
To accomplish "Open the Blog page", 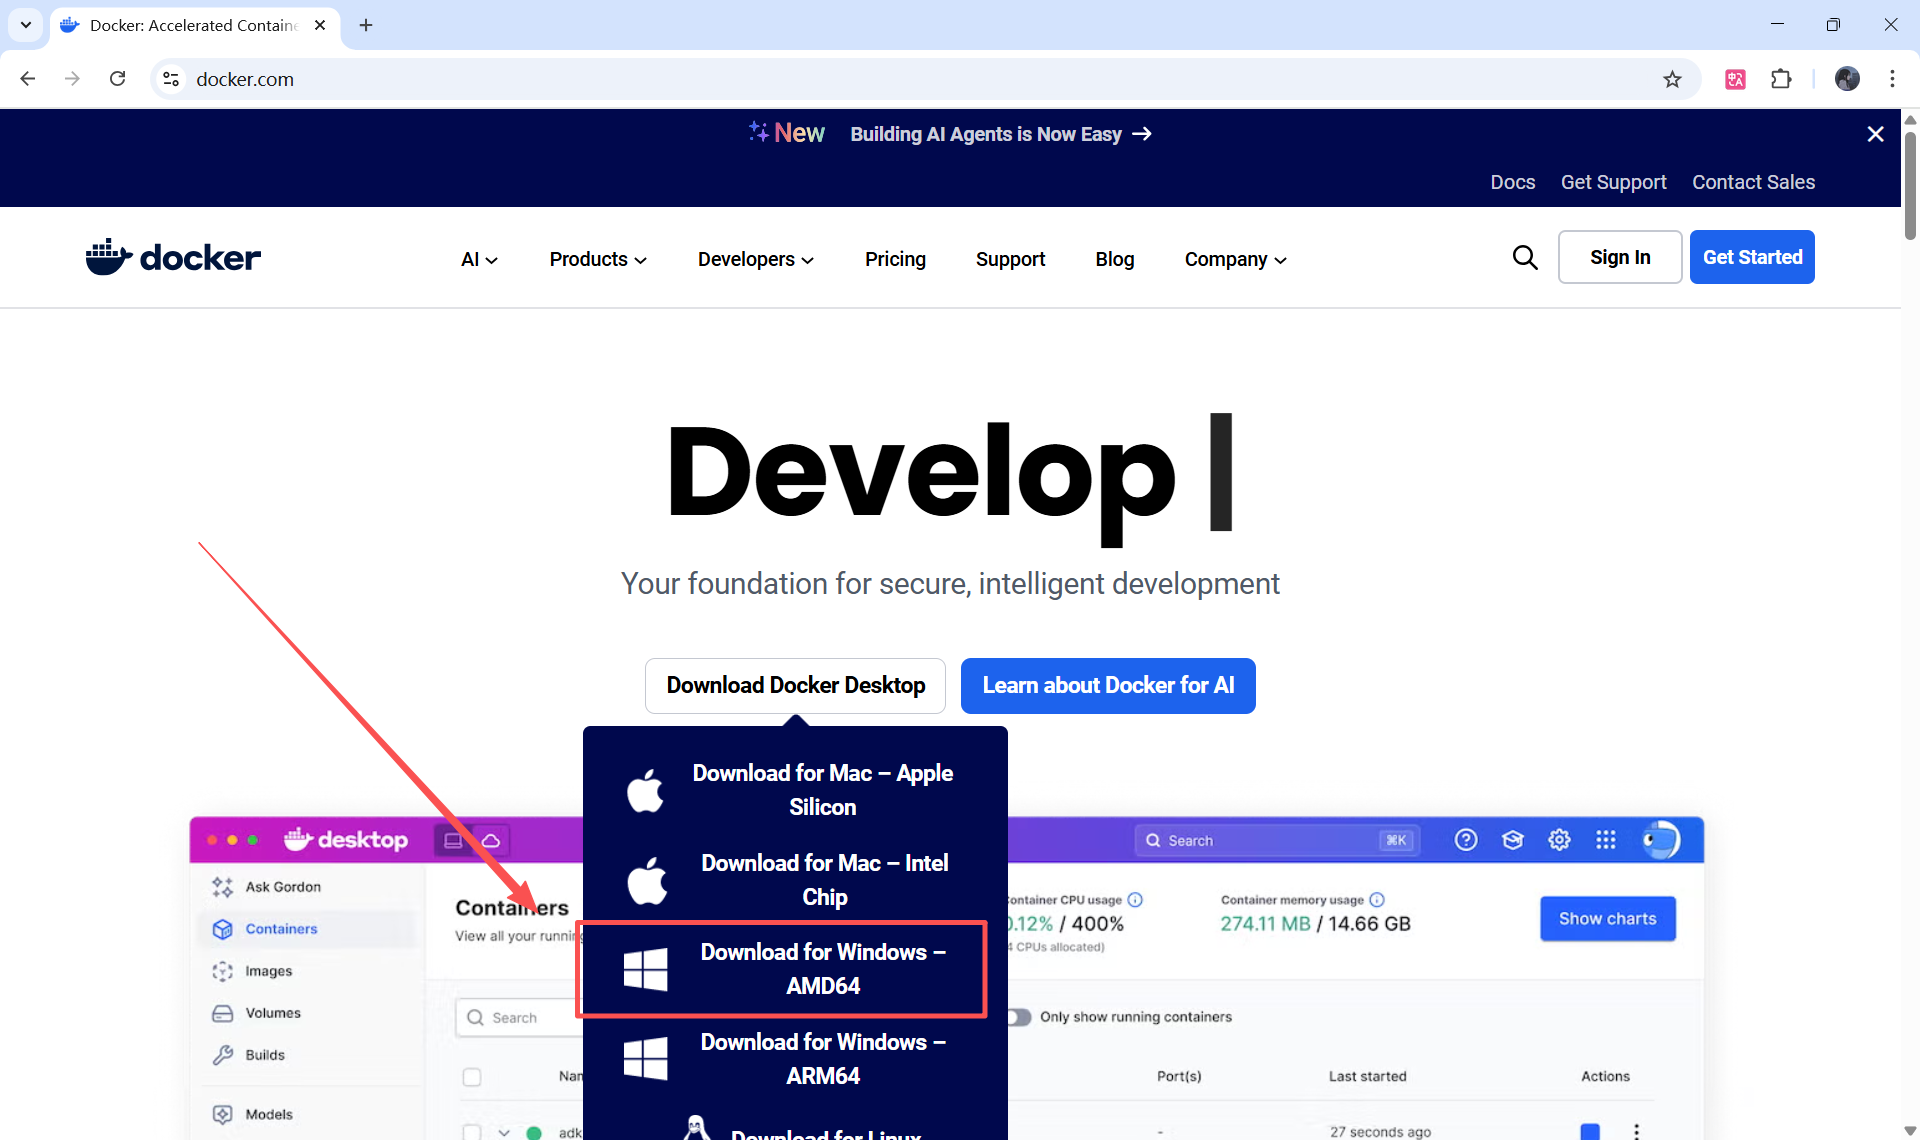I will [x=1114, y=259].
